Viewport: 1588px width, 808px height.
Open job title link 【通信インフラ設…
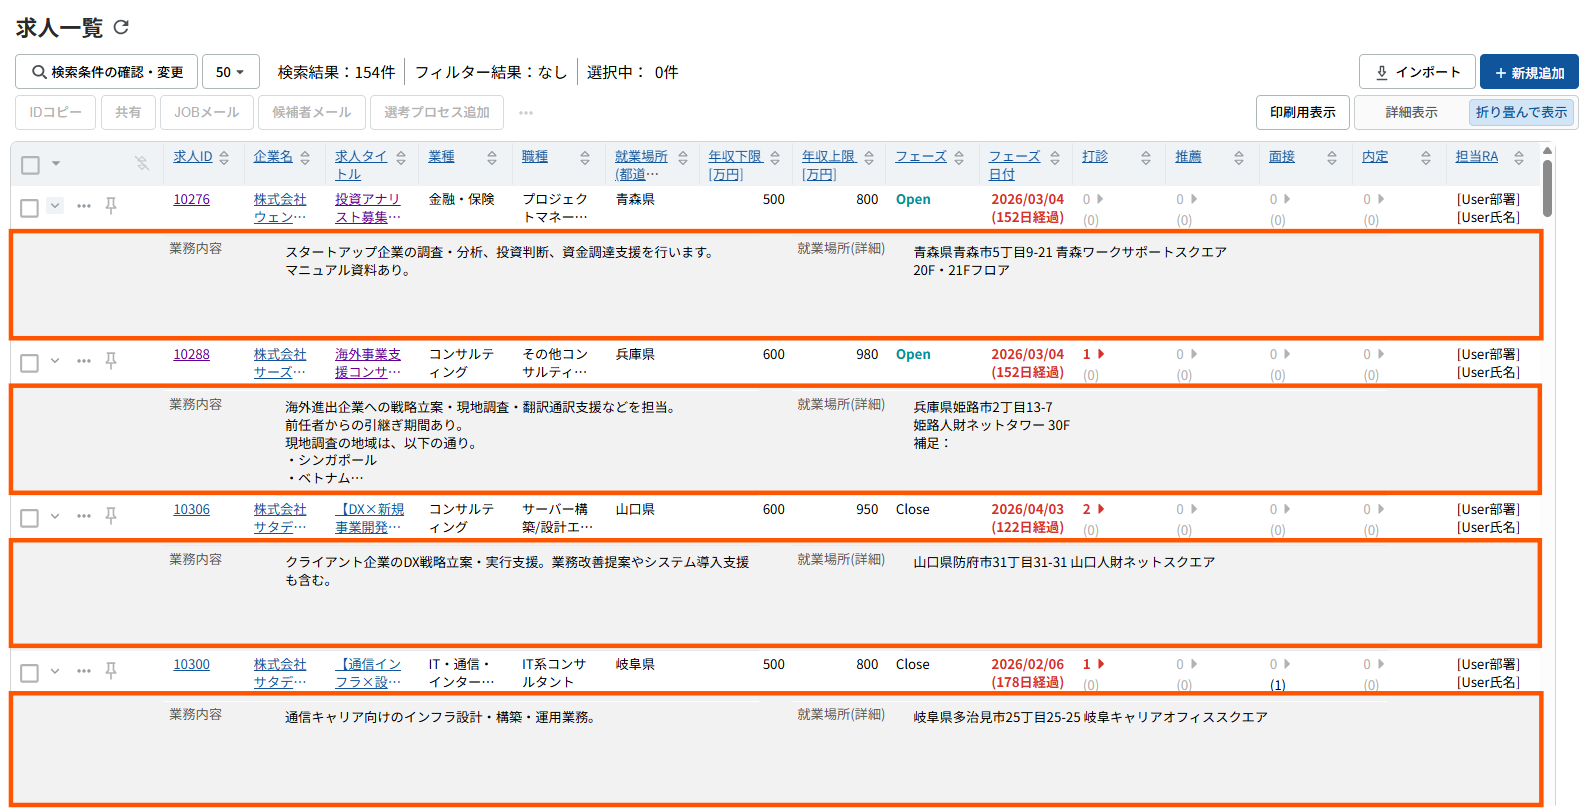[x=368, y=673]
